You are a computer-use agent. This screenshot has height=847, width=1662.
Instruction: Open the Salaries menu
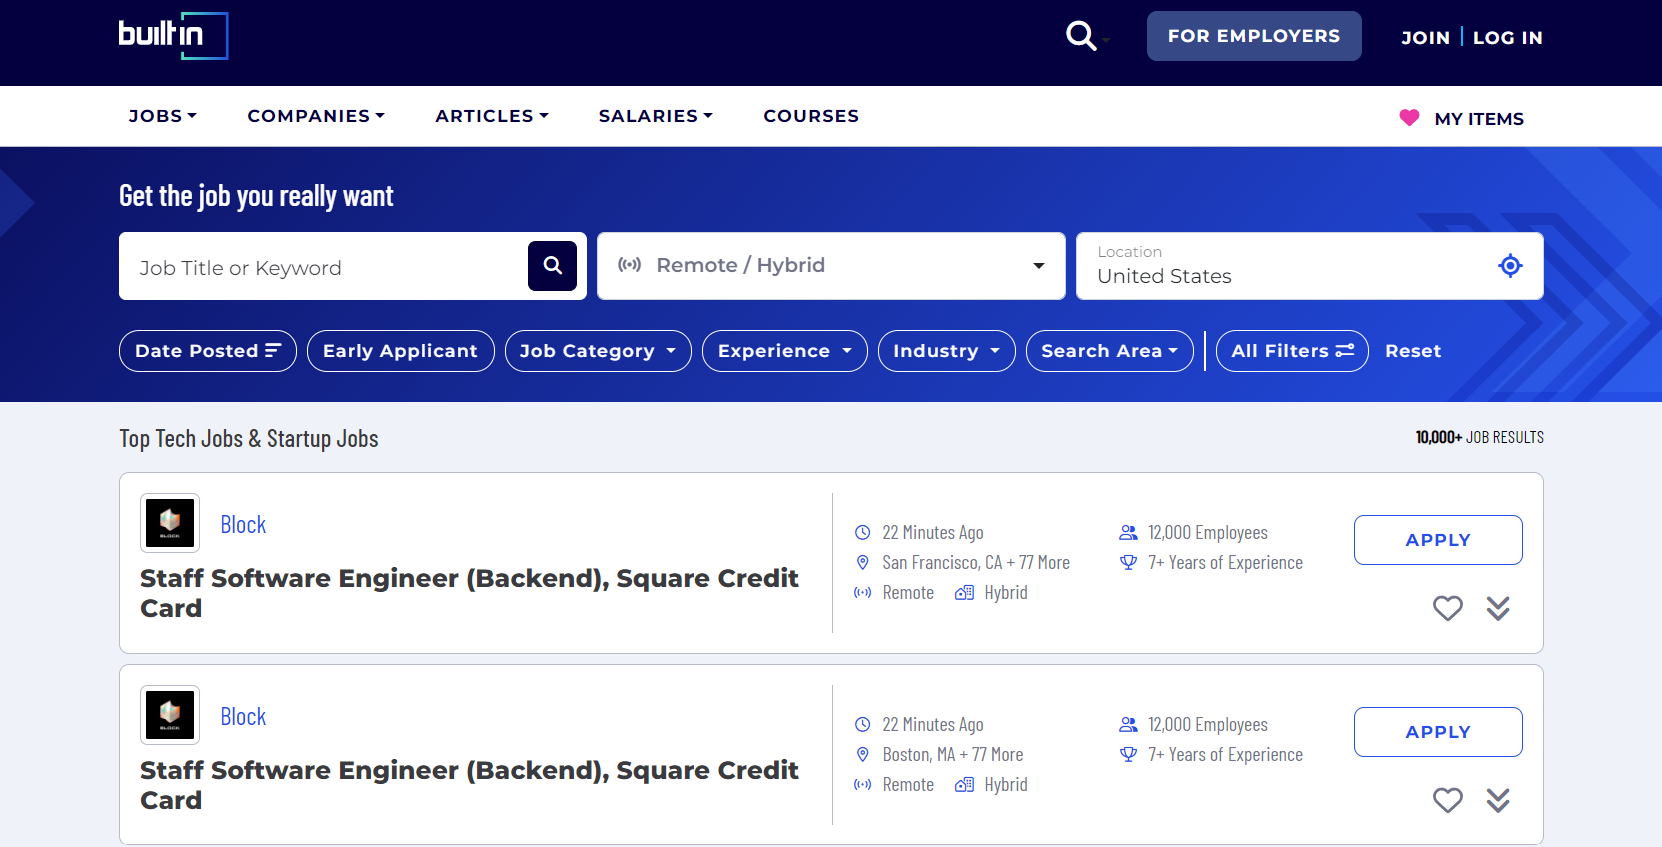click(x=656, y=116)
